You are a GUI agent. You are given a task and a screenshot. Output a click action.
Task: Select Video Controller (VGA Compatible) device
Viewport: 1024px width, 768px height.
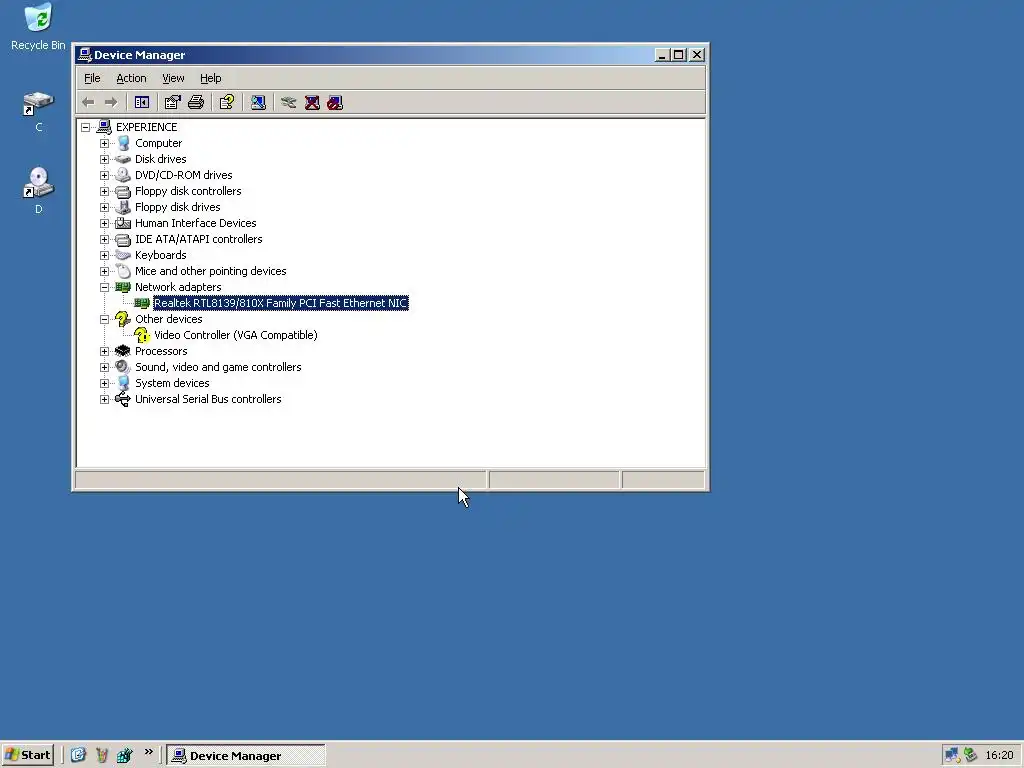(236, 335)
